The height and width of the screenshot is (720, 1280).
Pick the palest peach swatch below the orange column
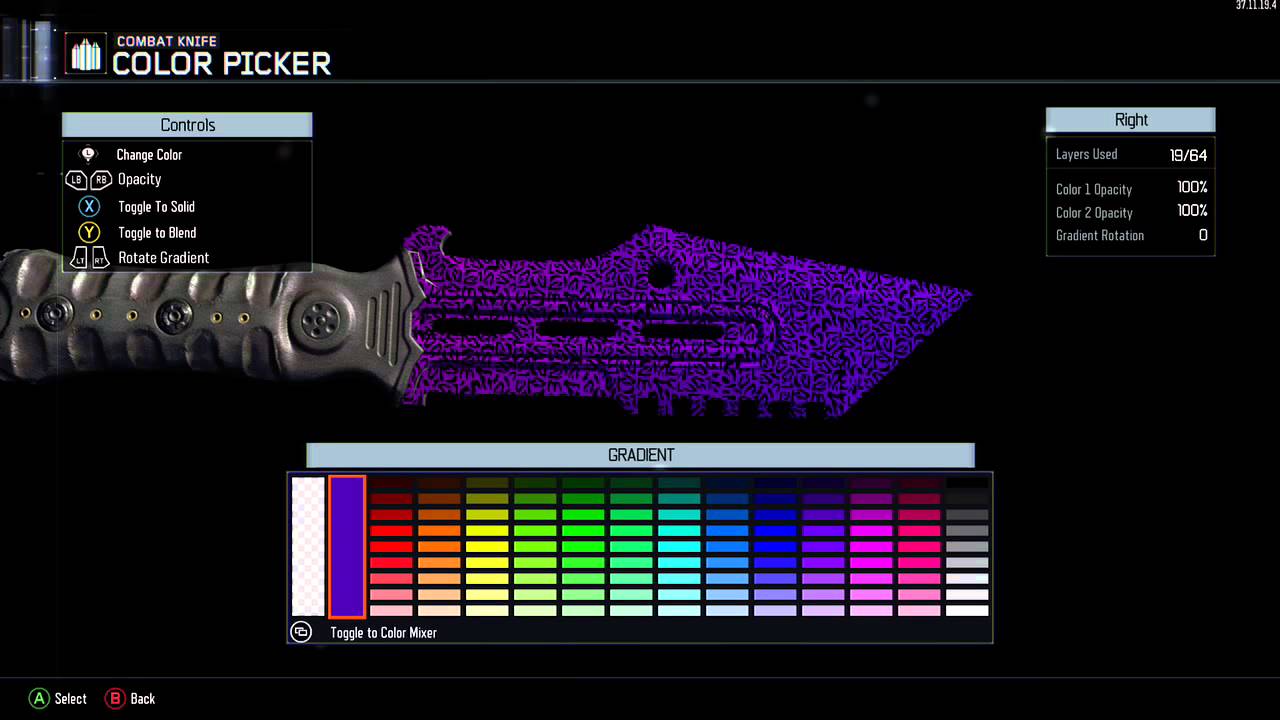click(439, 610)
